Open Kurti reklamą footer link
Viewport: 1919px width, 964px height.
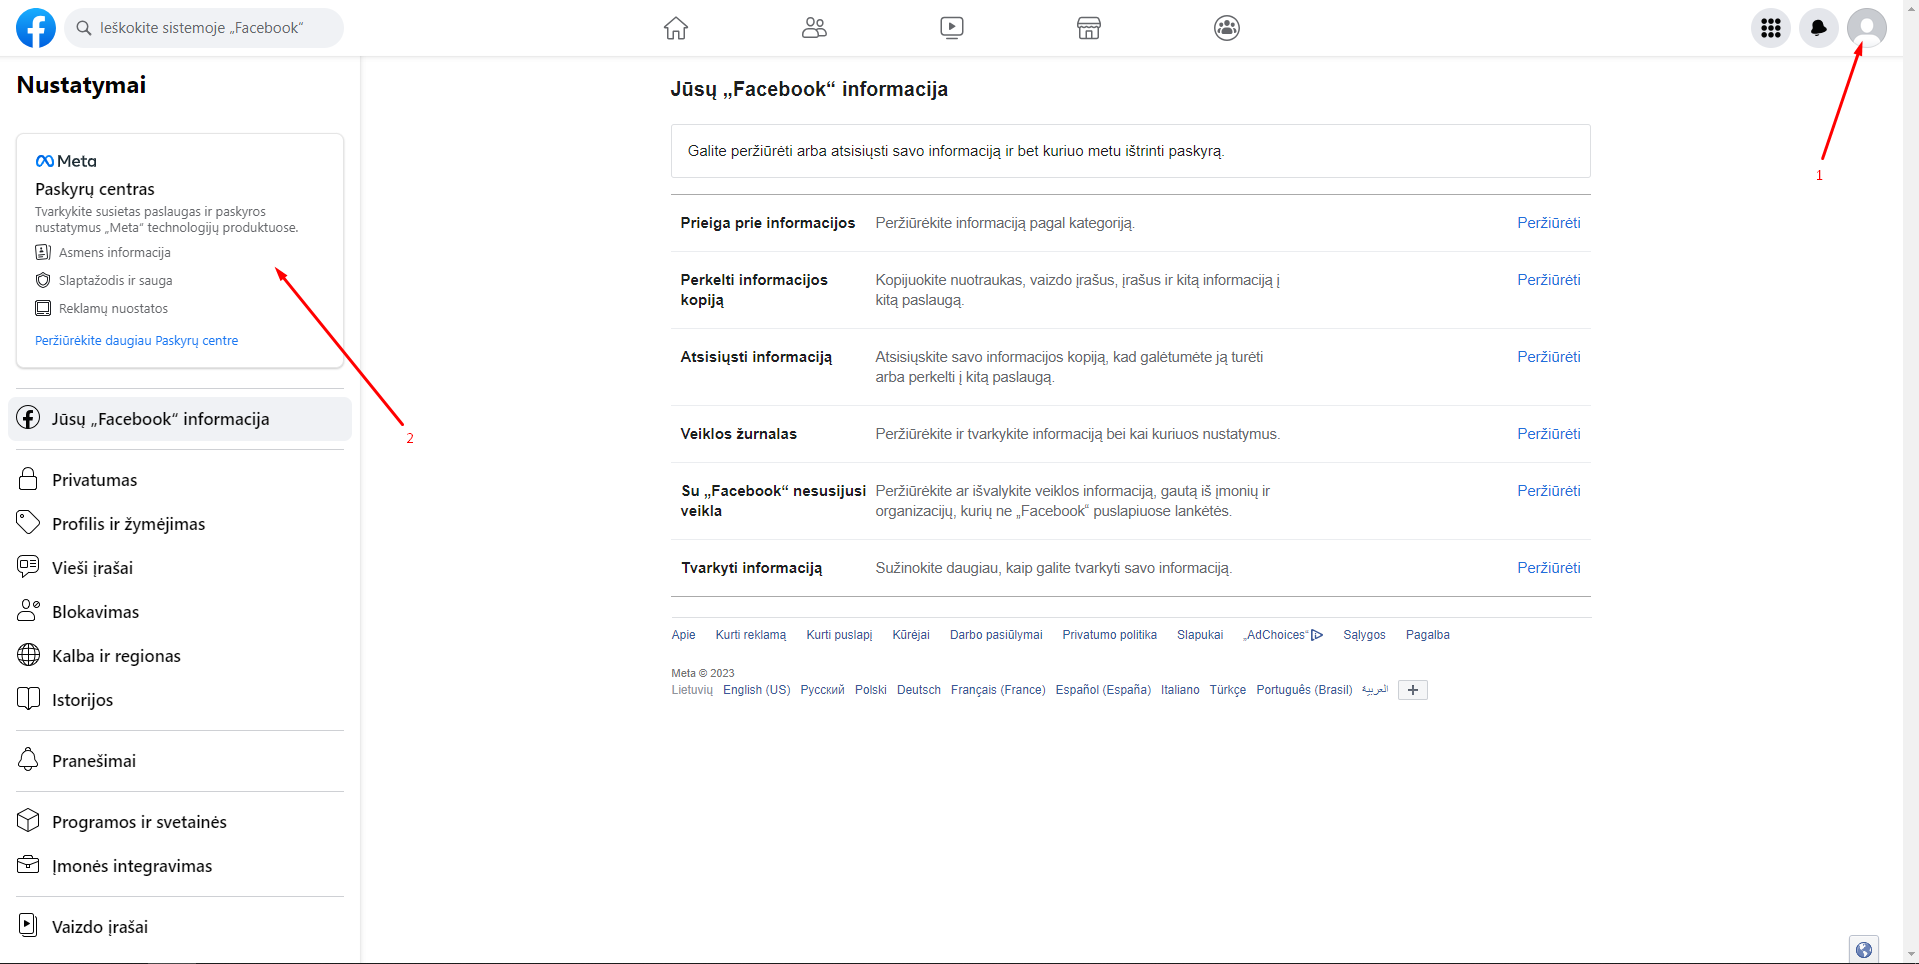(751, 635)
